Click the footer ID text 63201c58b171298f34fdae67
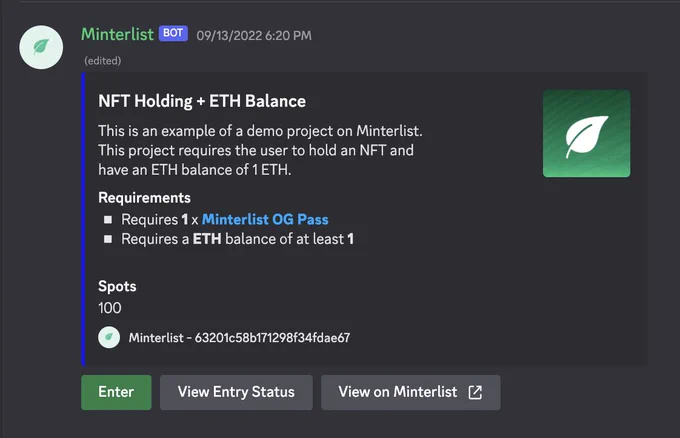Viewport: 680px width, 438px height. [x=272, y=338]
